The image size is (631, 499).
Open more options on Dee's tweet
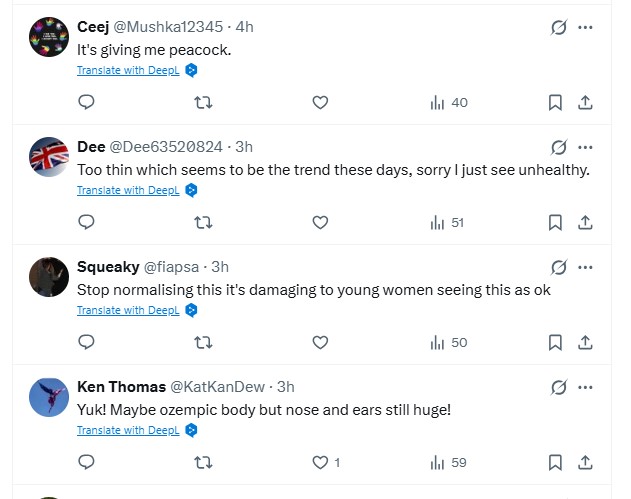pyautogui.click(x=586, y=147)
